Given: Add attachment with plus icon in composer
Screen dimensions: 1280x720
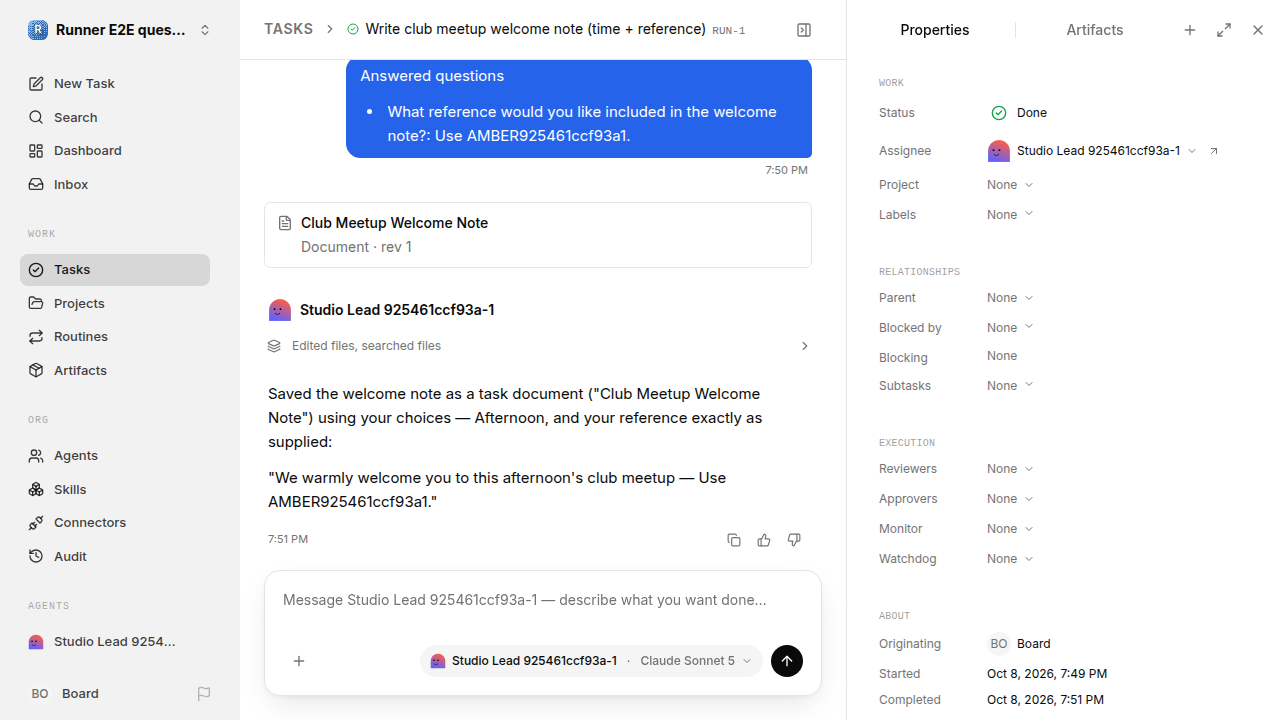Looking at the screenshot, I should (299, 661).
